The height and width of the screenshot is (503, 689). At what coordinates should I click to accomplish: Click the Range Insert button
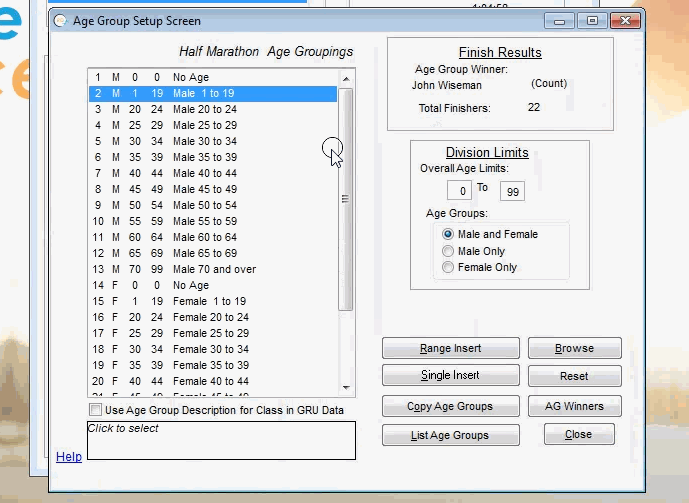coord(451,348)
